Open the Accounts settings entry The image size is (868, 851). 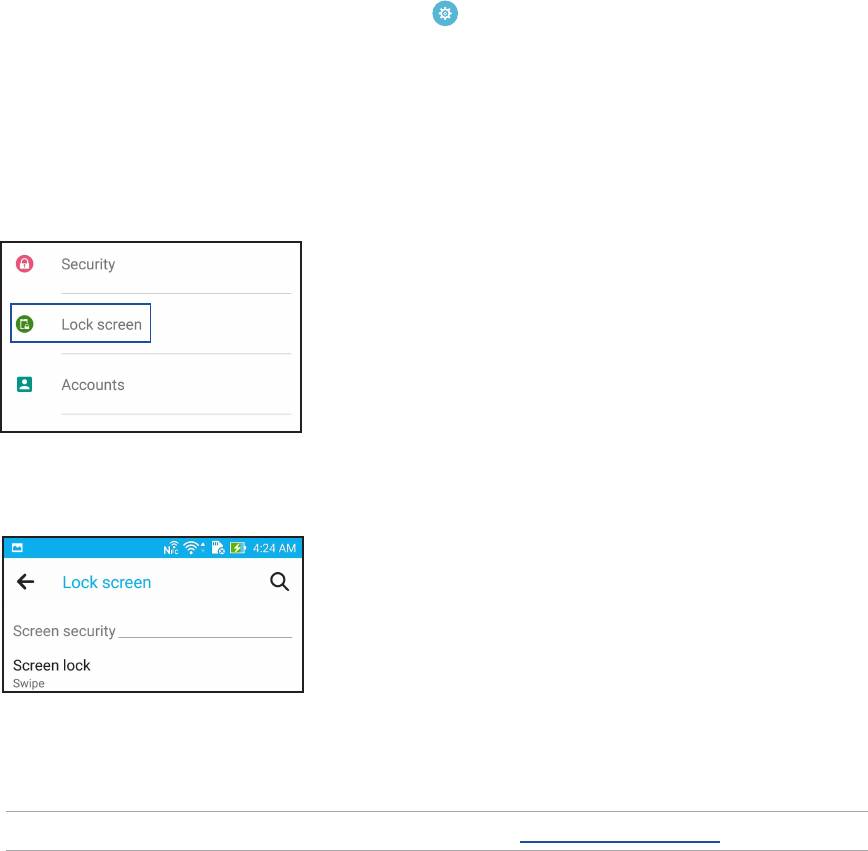pos(93,384)
